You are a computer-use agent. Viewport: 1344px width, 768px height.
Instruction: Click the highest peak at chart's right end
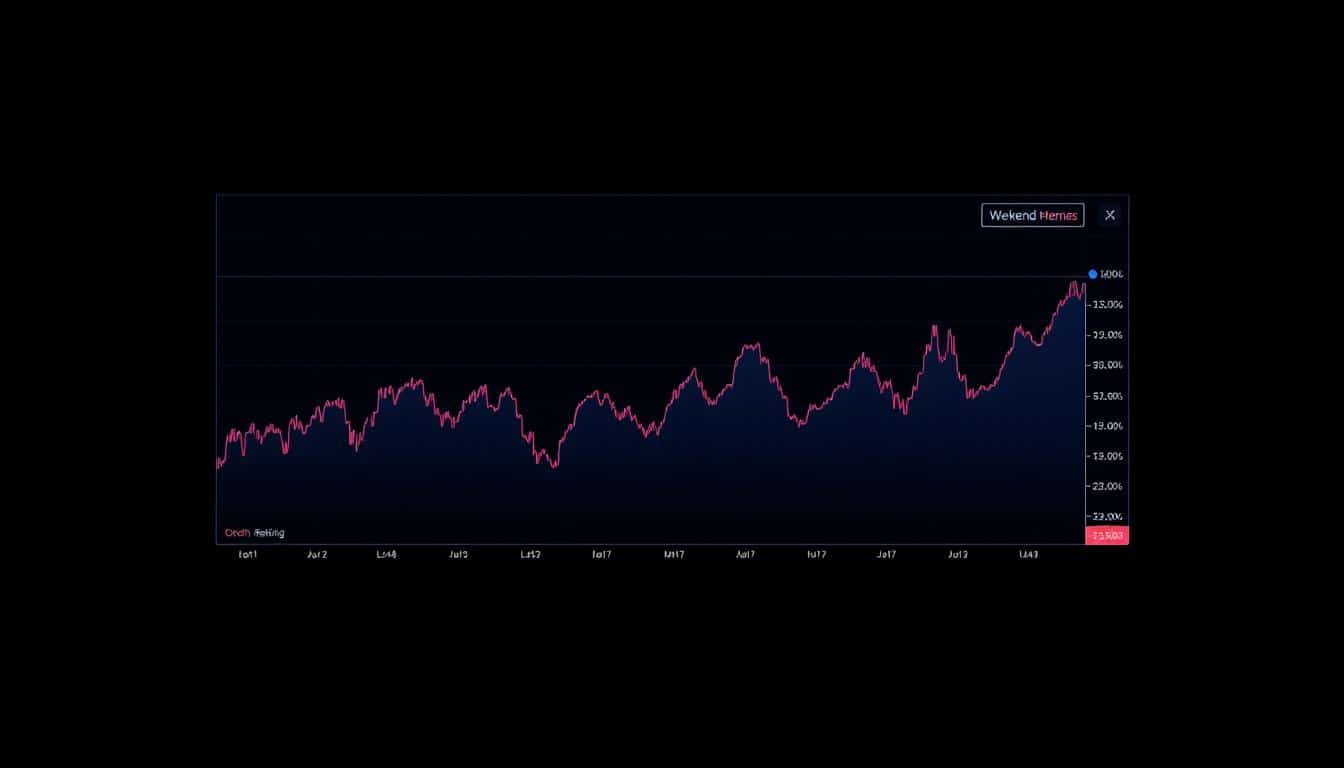point(1073,283)
